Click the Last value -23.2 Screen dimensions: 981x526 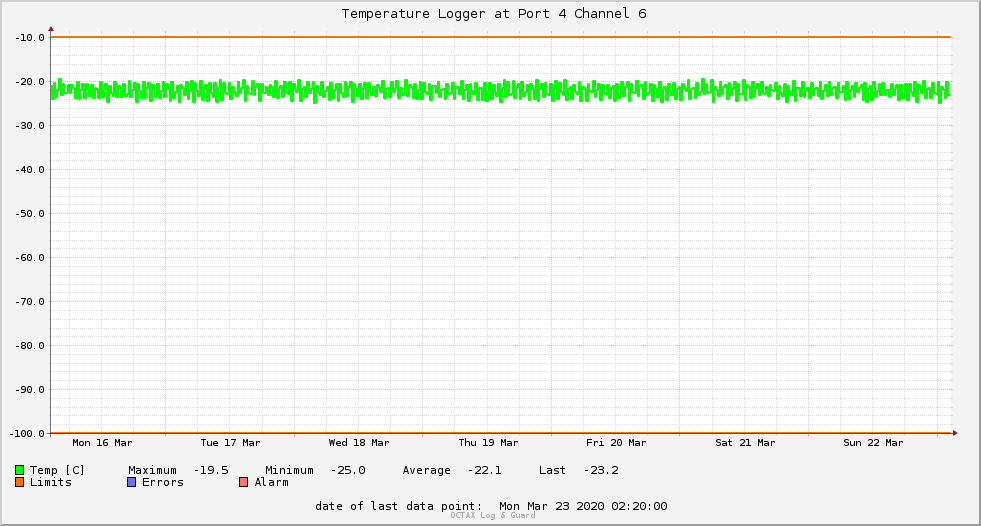click(x=601, y=470)
